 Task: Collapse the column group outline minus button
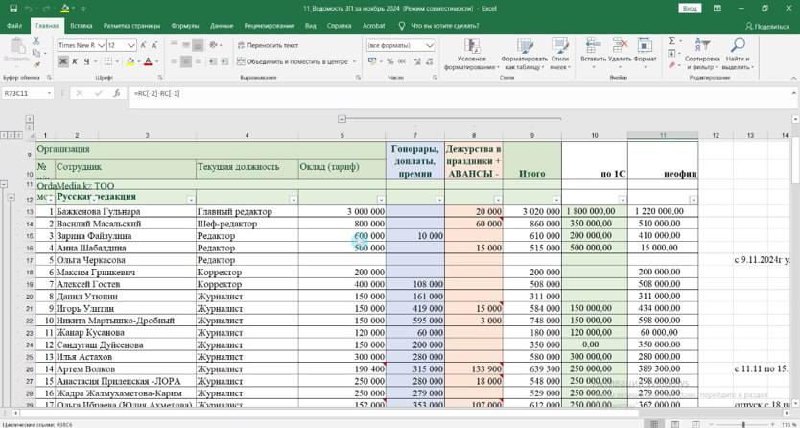point(343,121)
